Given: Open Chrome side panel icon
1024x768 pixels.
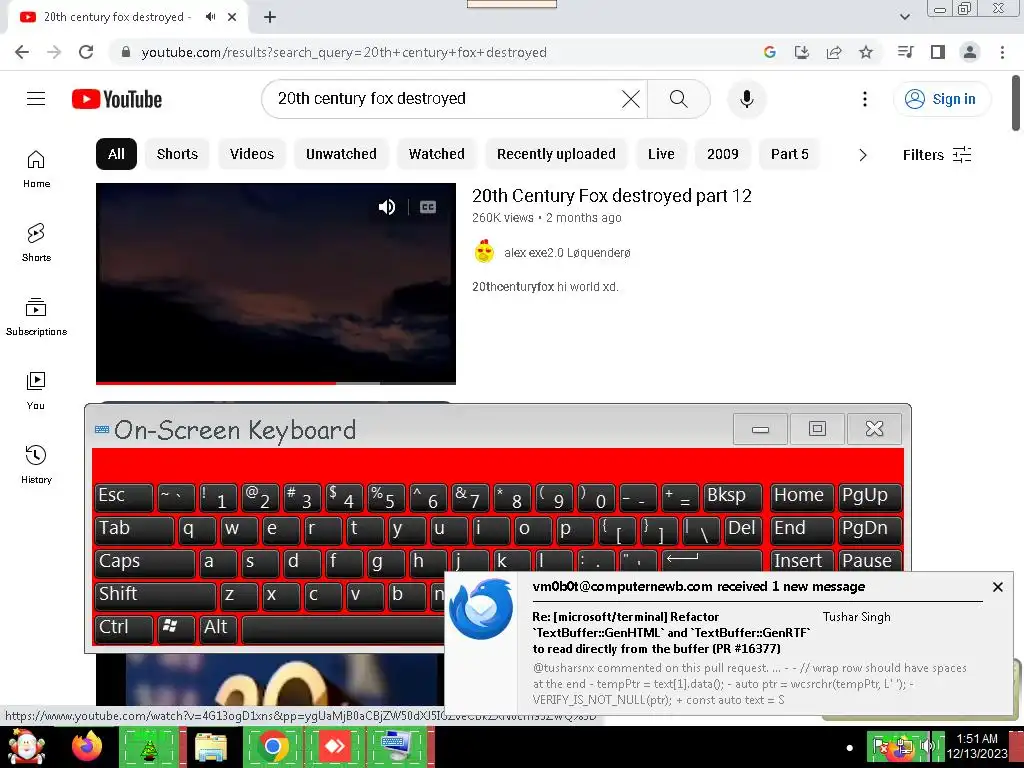Looking at the screenshot, I should pos(938,52).
